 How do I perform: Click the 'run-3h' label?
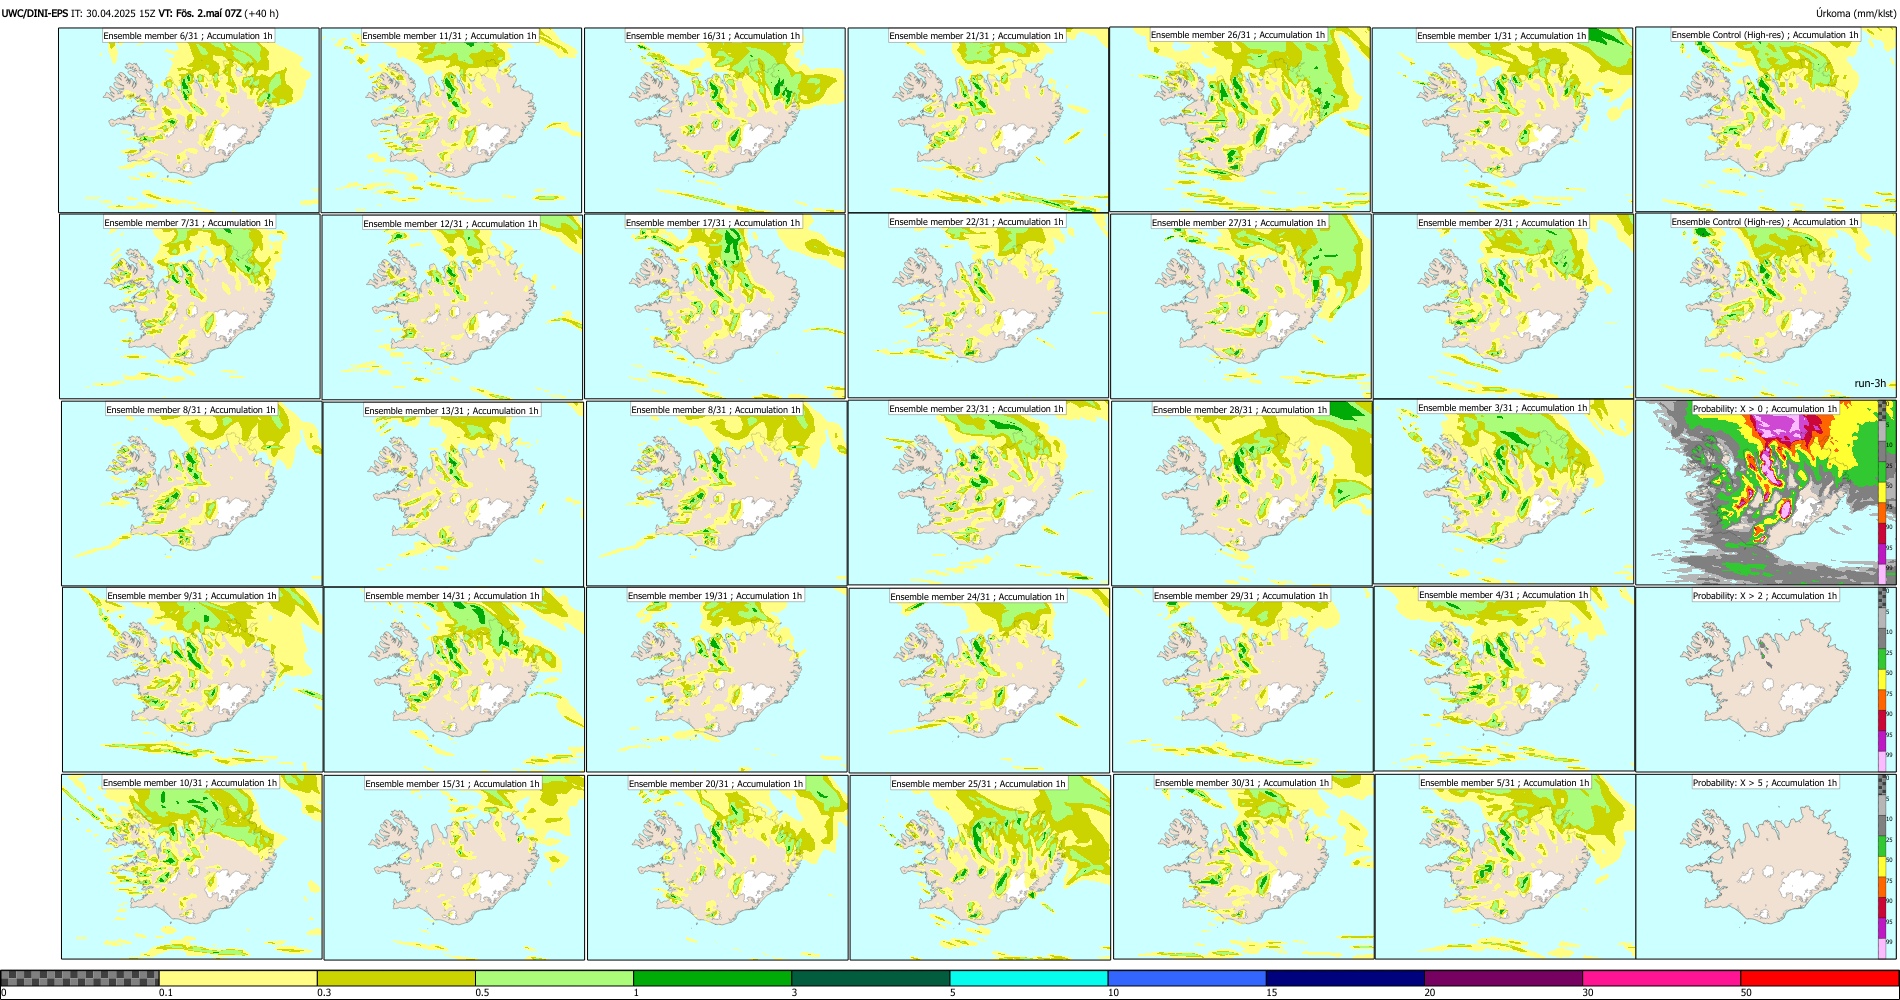[1870, 383]
